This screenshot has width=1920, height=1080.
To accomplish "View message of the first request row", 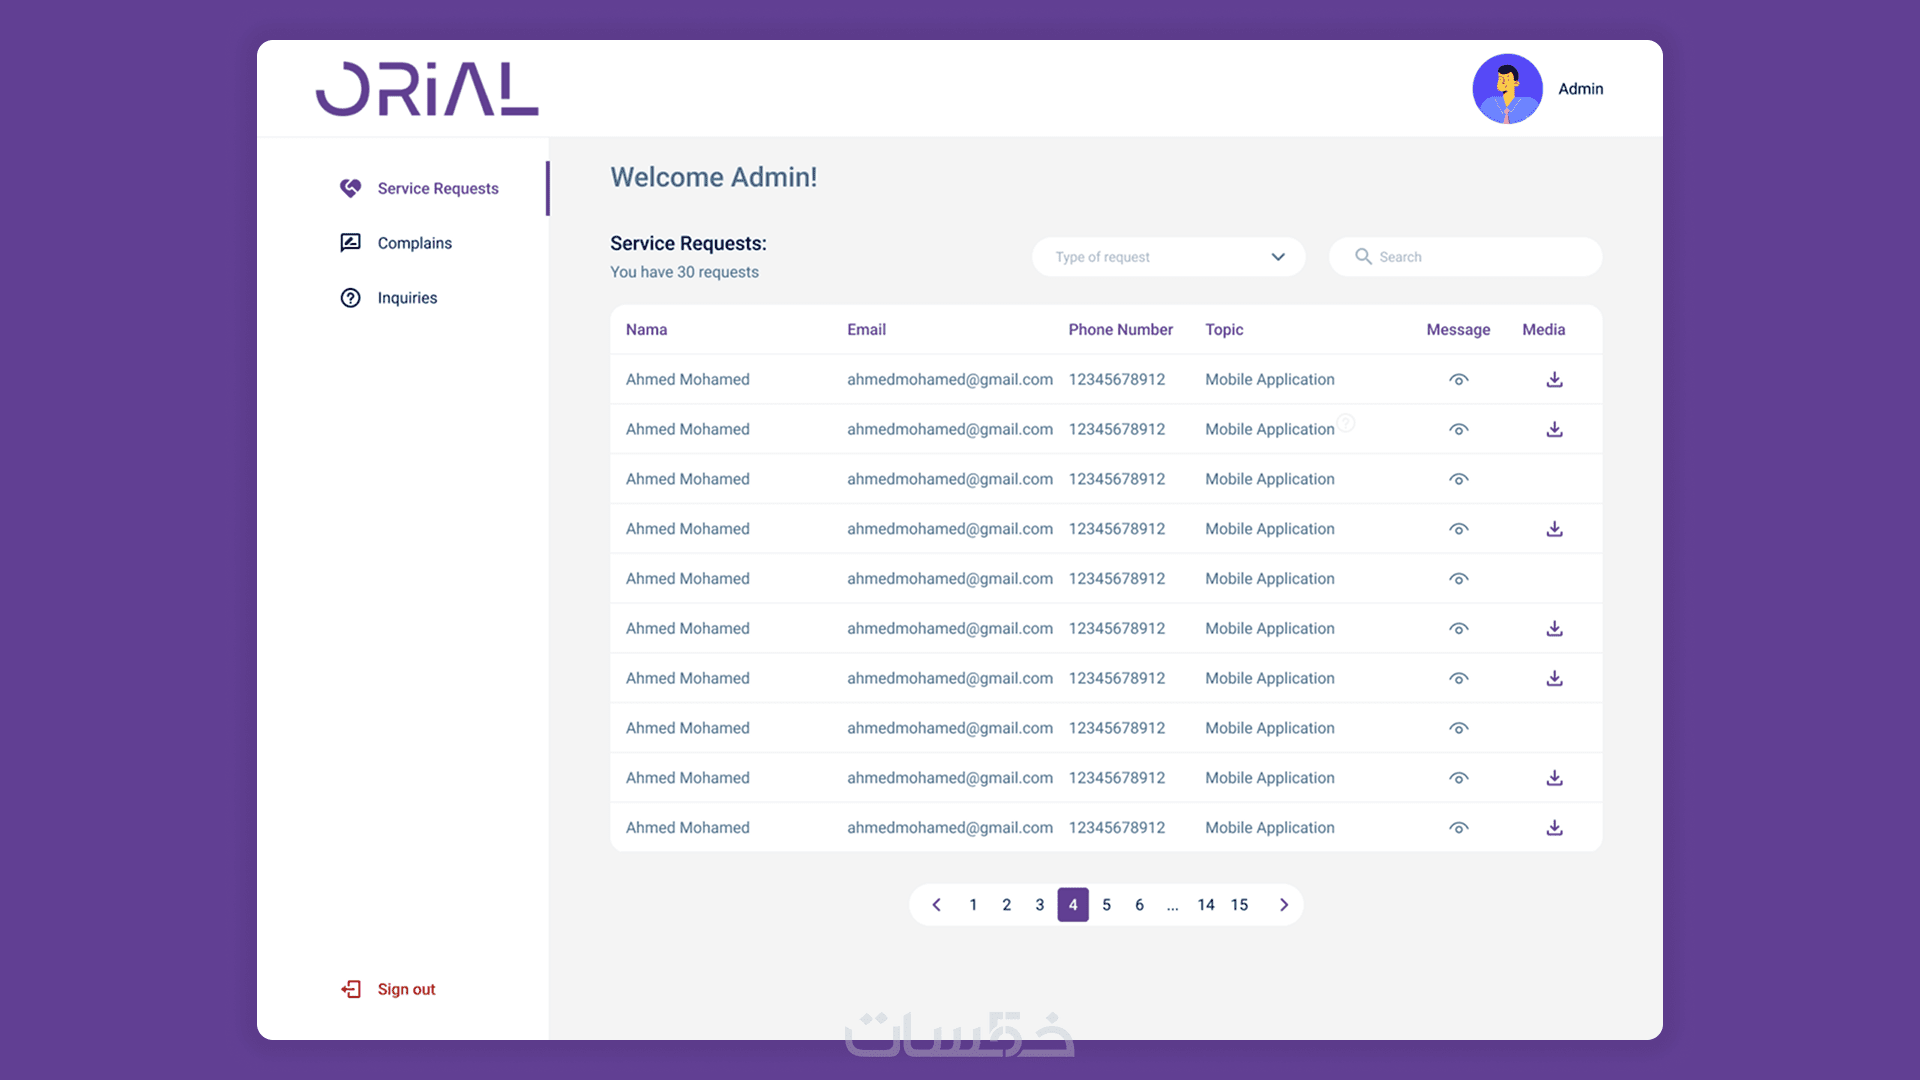I will tap(1458, 380).
